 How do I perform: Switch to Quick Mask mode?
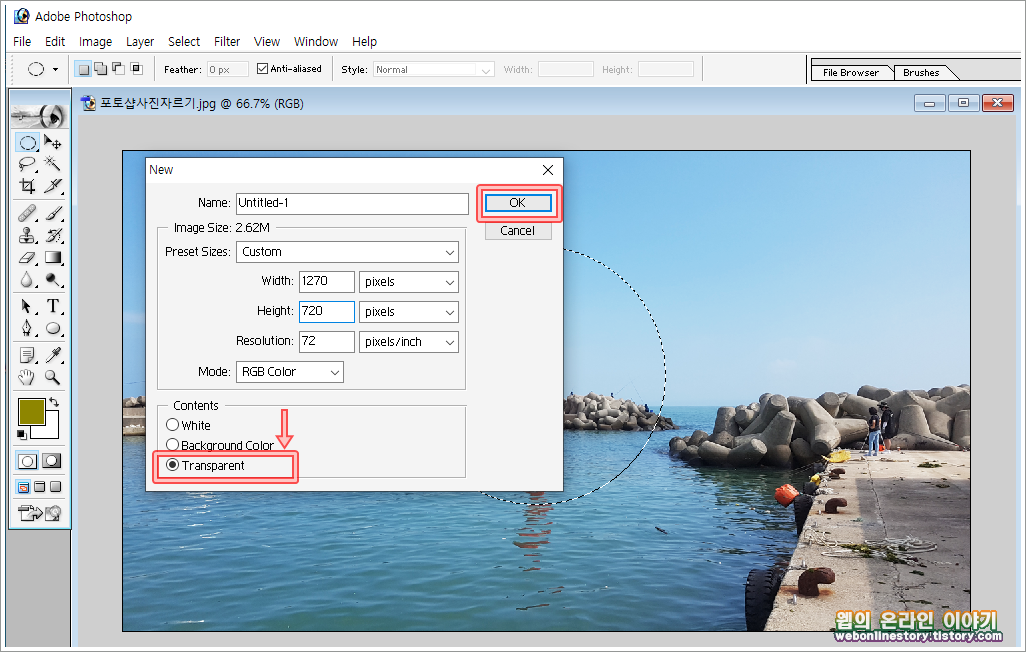52,461
